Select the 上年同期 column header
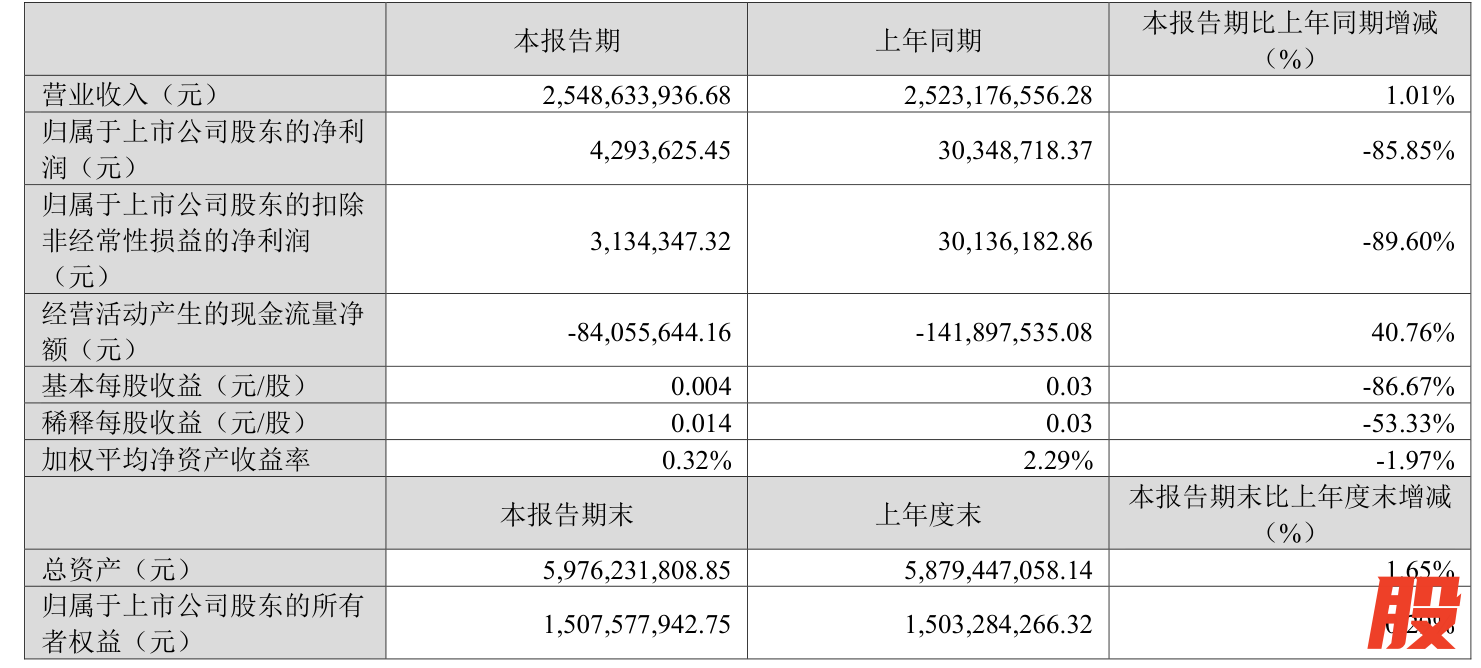The width and height of the screenshot is (1481, 668). (928, 40)
